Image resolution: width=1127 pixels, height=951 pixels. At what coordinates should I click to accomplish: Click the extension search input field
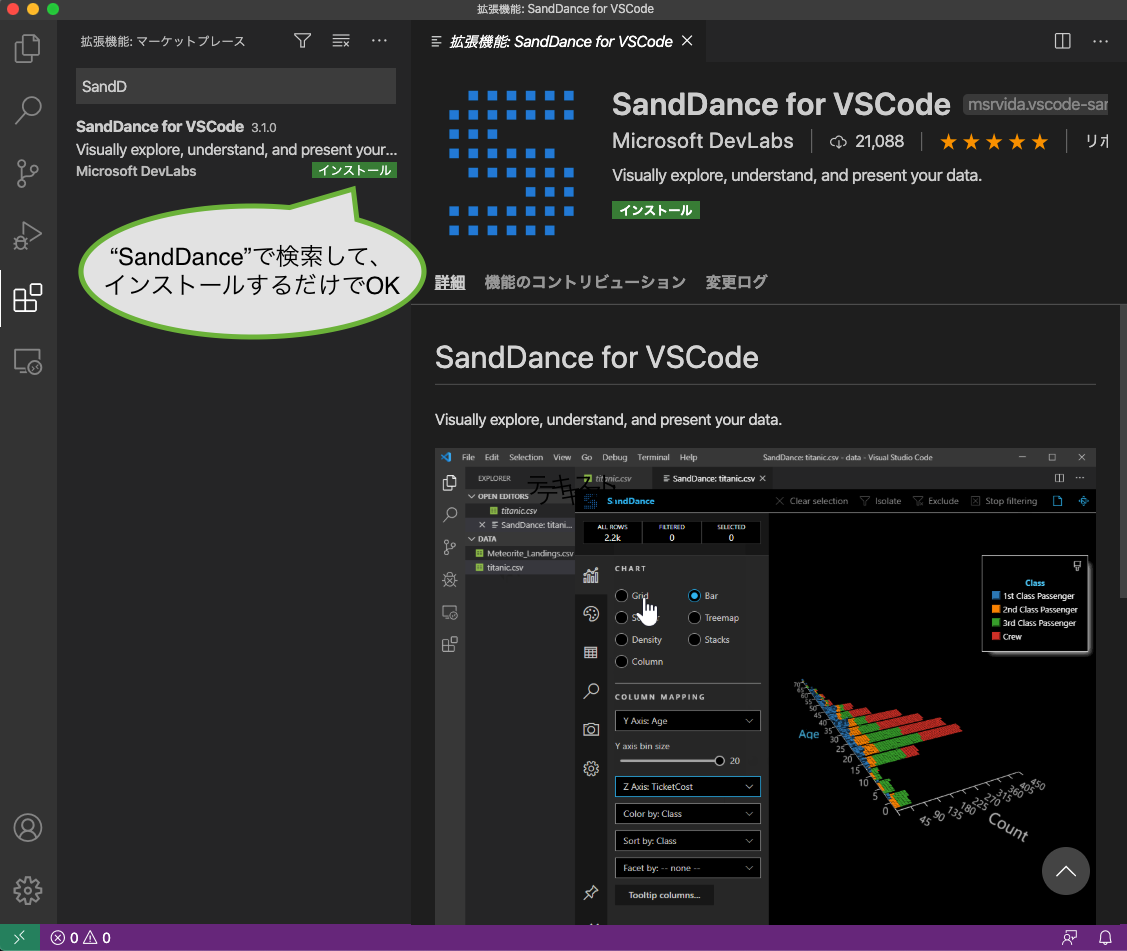click(236, 87)
